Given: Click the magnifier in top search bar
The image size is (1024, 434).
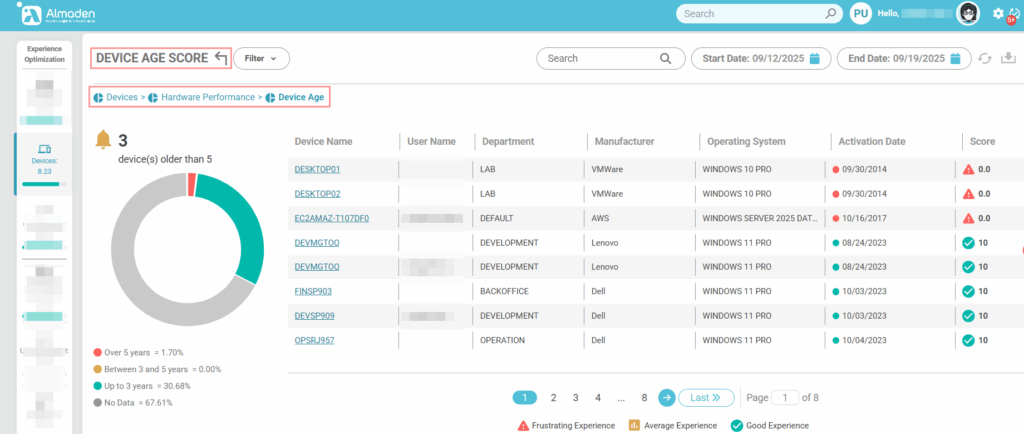Looking at the screenshot, I should [x=830, y=14].
